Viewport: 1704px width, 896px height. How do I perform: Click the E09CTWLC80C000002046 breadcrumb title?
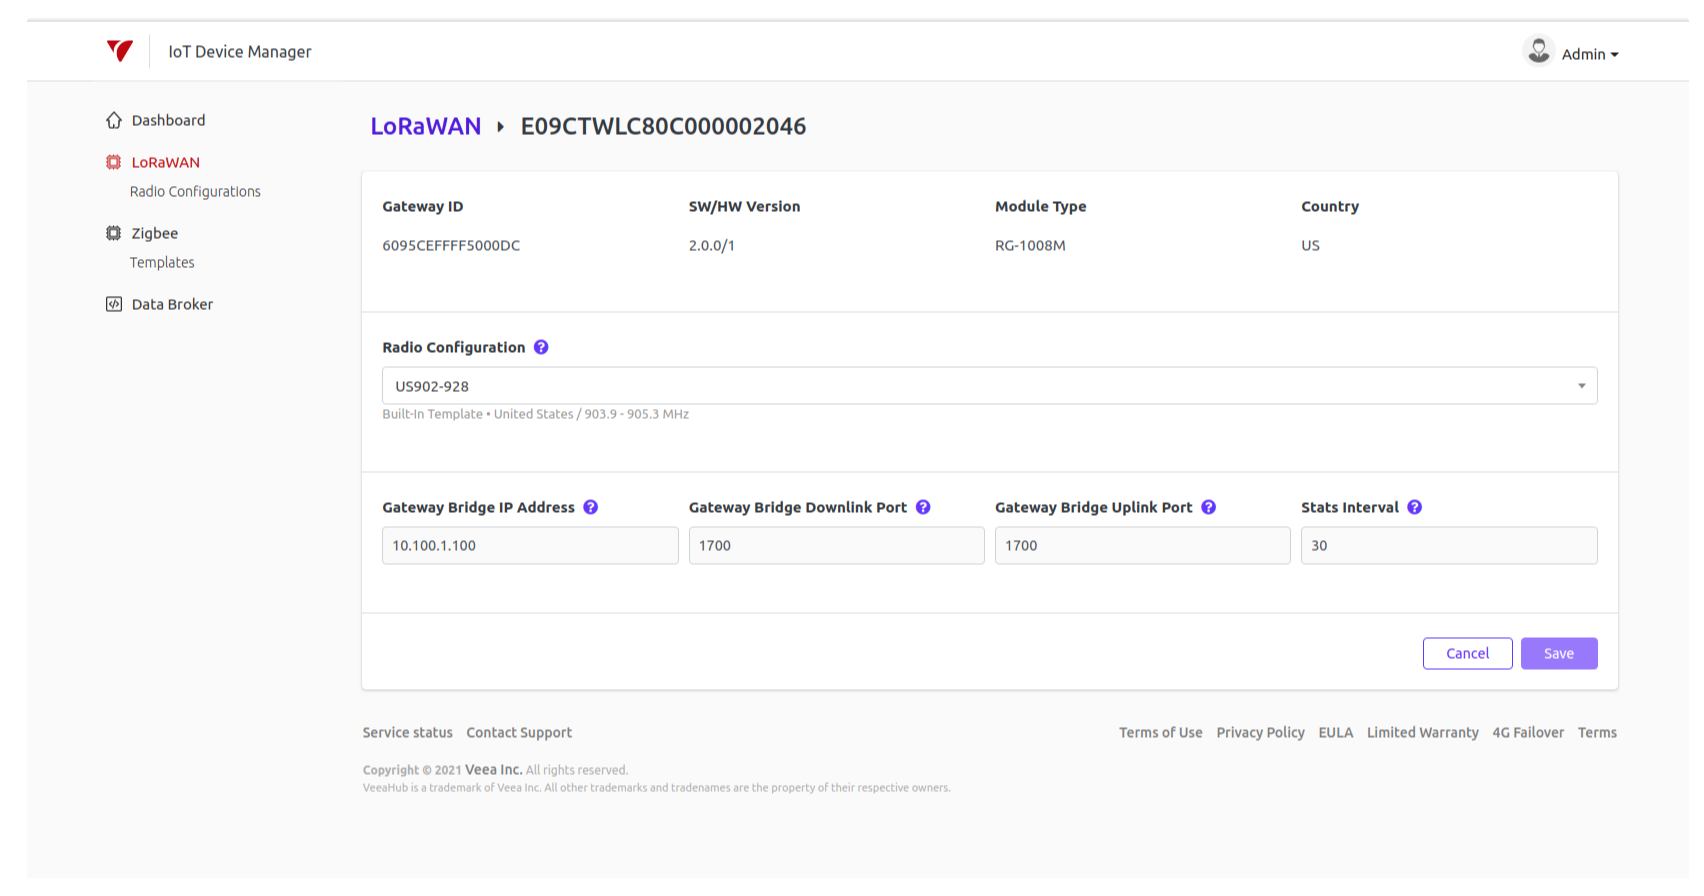pyautogui.click(x=663, y=126)
